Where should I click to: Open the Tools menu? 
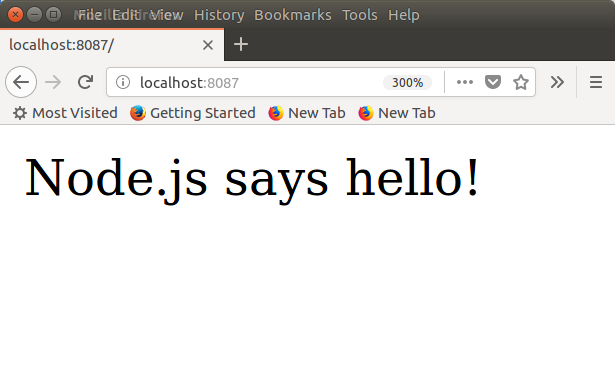click(x=360, y=15)
